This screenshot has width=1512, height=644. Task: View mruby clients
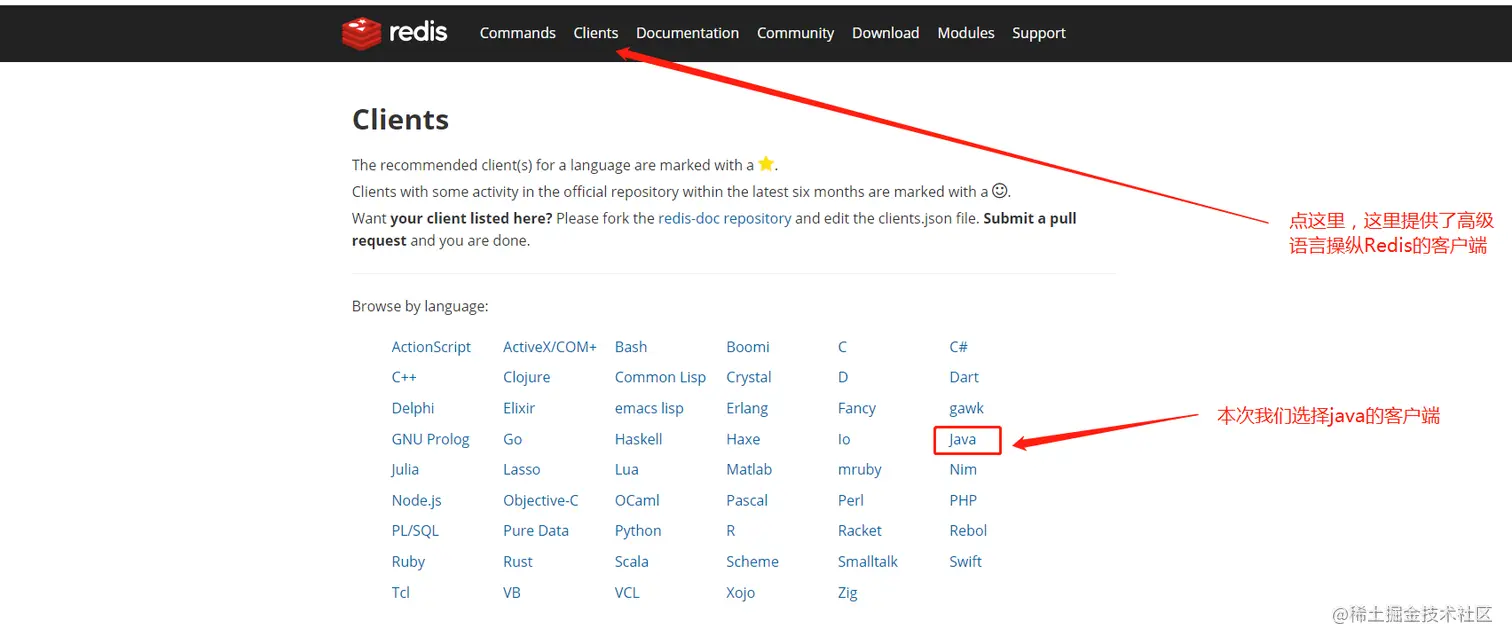click(x=860, y=469)
